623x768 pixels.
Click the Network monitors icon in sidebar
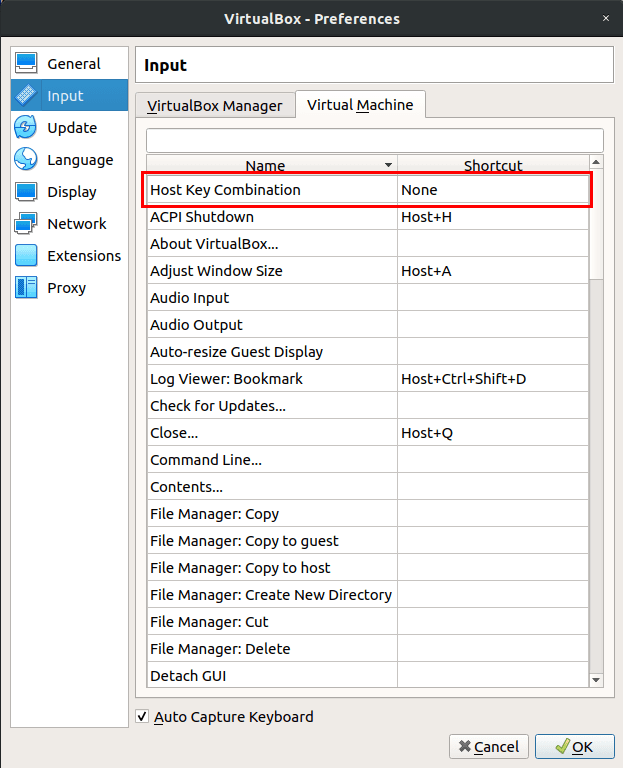(26, 223)
